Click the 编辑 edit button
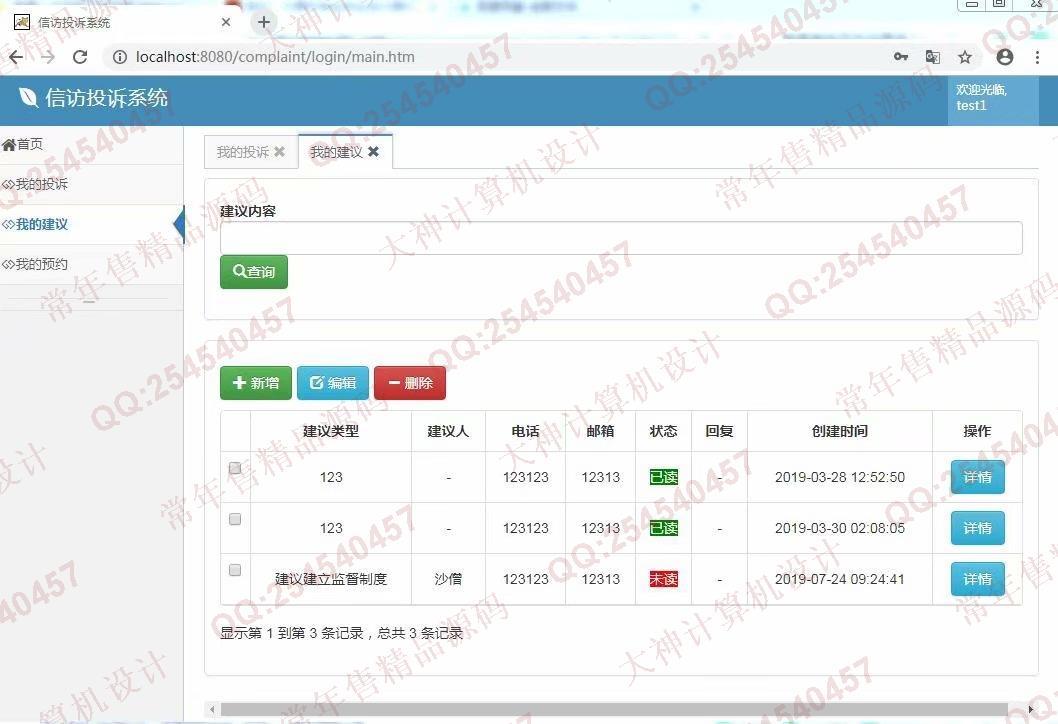The height and width of the screenshot is (724, 1058). 333,383
